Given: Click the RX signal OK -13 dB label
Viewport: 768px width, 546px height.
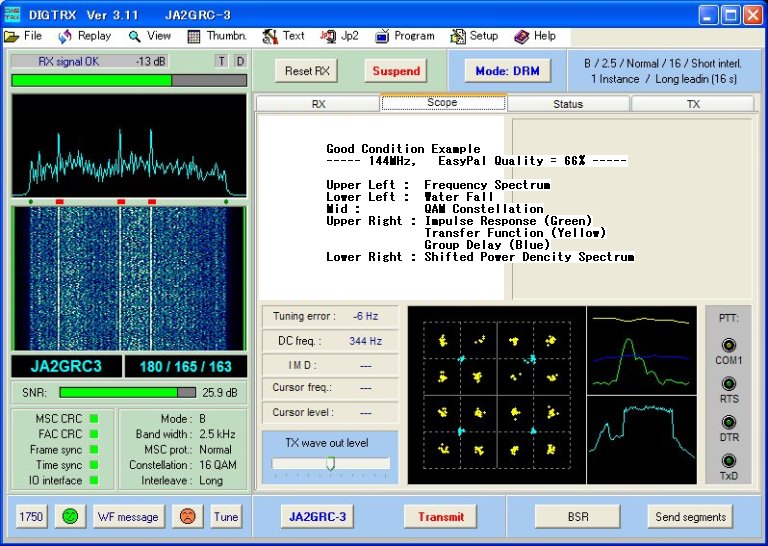Looking at the screenshot, I should [x=90, y=61].
